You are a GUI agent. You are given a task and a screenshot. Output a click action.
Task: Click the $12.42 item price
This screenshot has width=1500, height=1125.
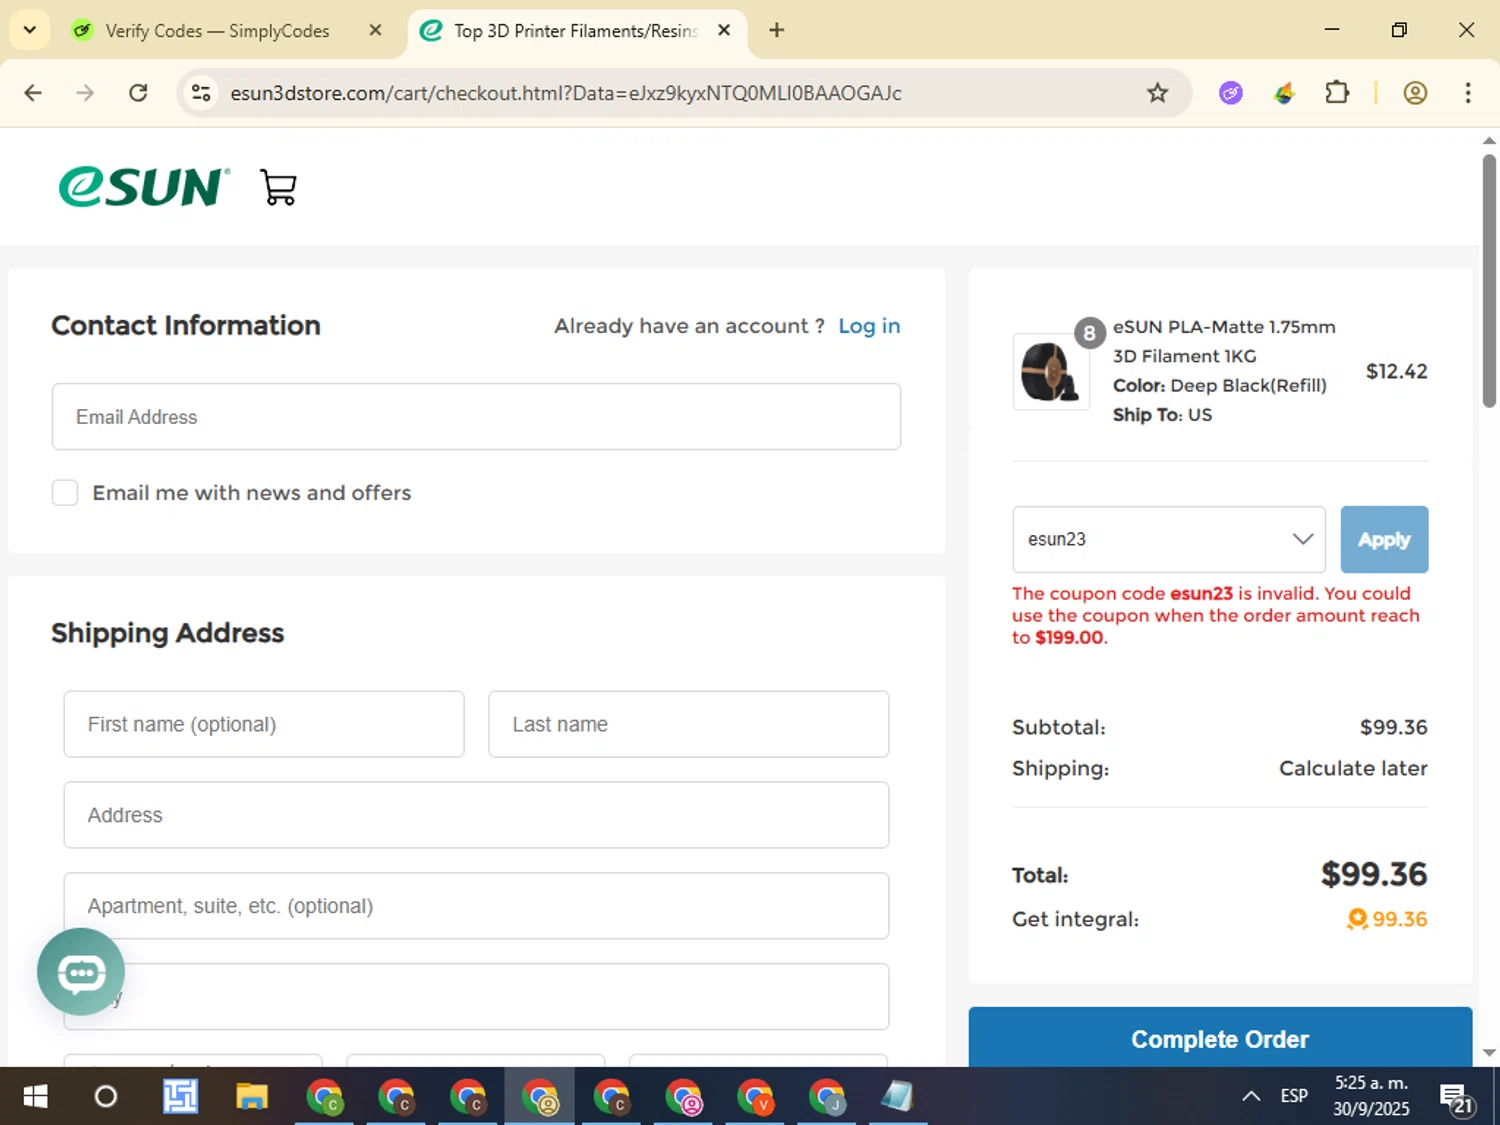tap(1396, 372)
